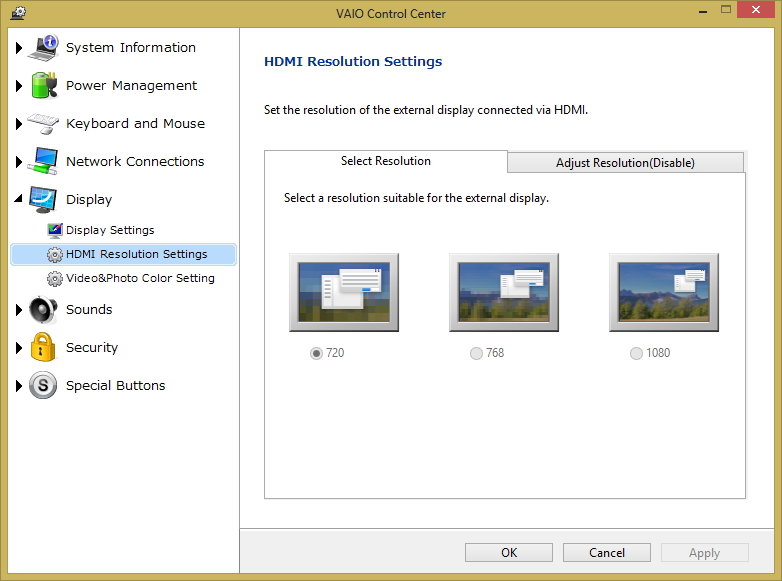Switch to the Adjust Resolution(Disable) tab

(625, 163)
